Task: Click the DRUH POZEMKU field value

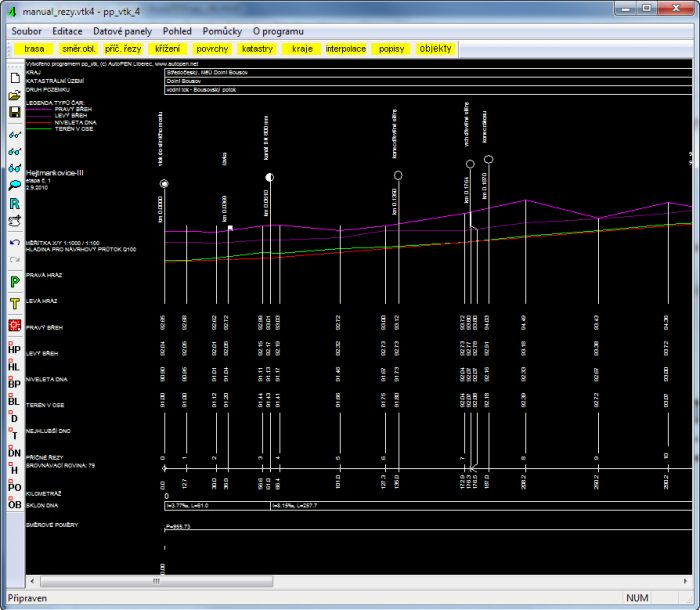Action: (x=428, y=90)
